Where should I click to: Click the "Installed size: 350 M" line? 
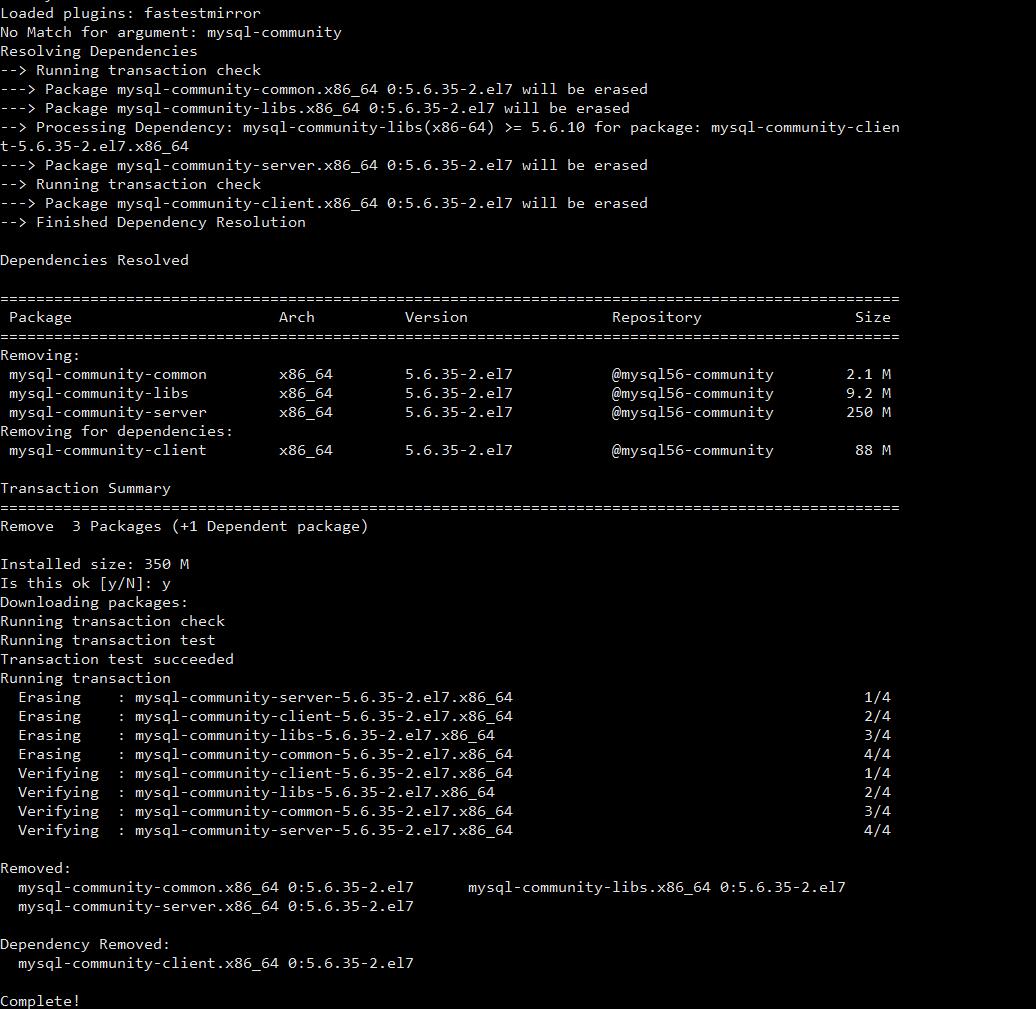94,564
